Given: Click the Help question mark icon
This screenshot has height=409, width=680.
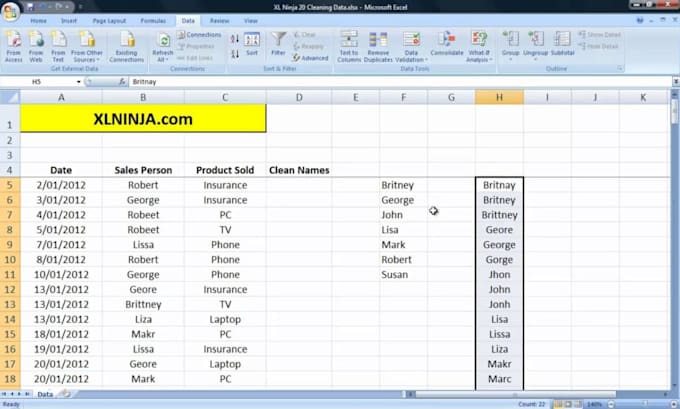Looking at the screenshot, I should point(640,20).
